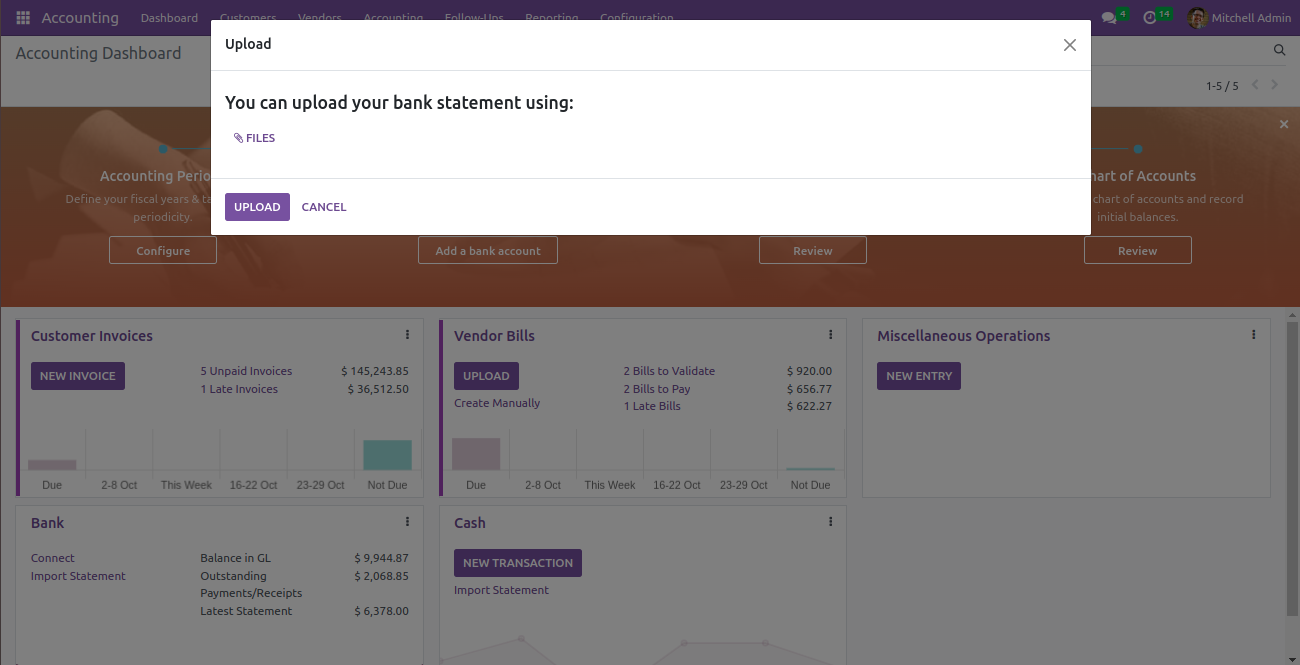1300x665 pixels.
Task: Click the Import Statement link under Bank
Action: 78,576
